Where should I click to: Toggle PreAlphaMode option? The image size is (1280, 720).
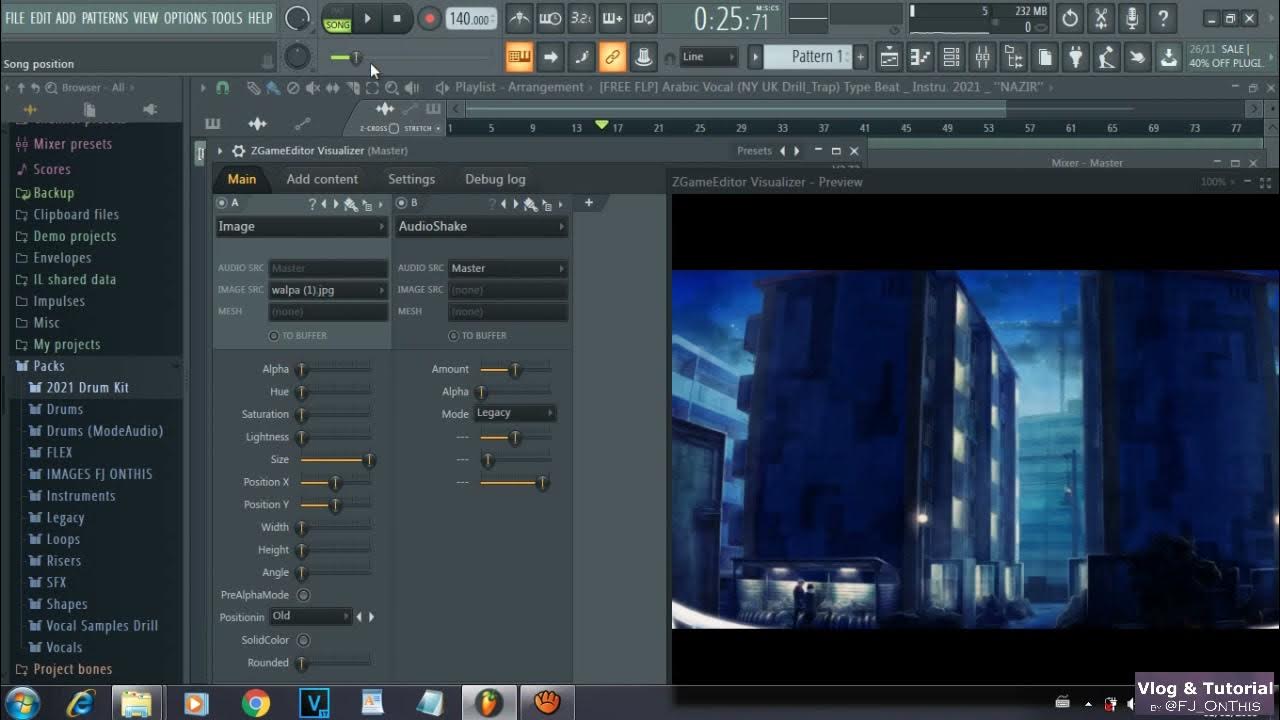(x=303, y=595)
